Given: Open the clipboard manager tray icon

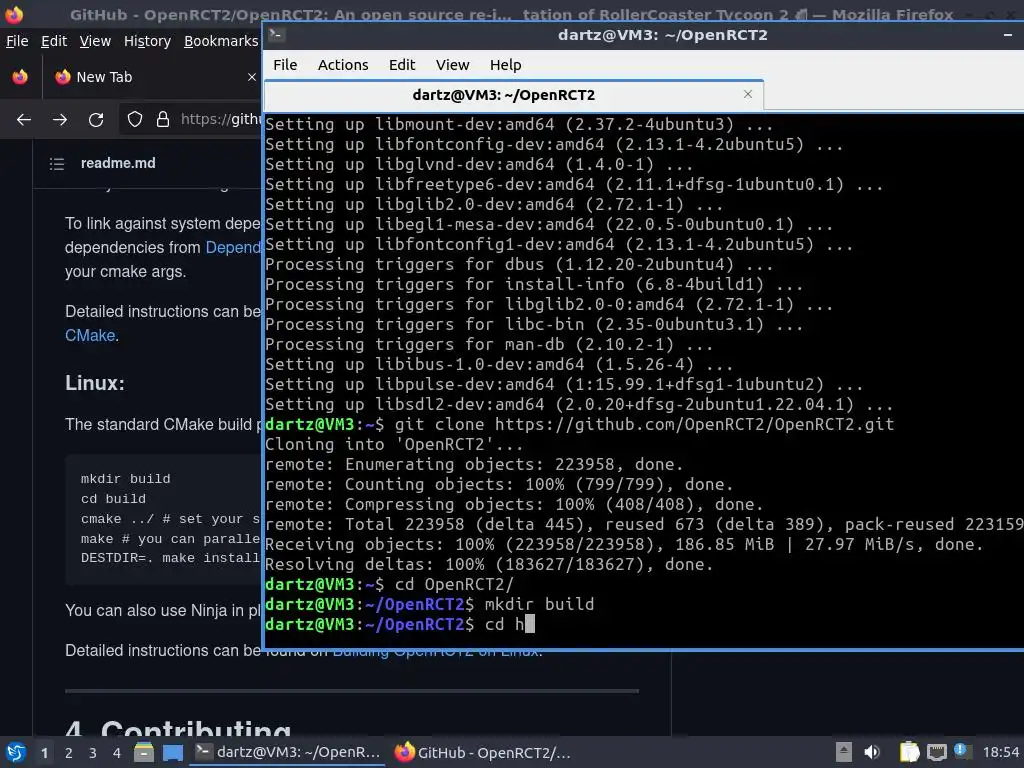Looking at the screenshot, I should coord(909,752).
